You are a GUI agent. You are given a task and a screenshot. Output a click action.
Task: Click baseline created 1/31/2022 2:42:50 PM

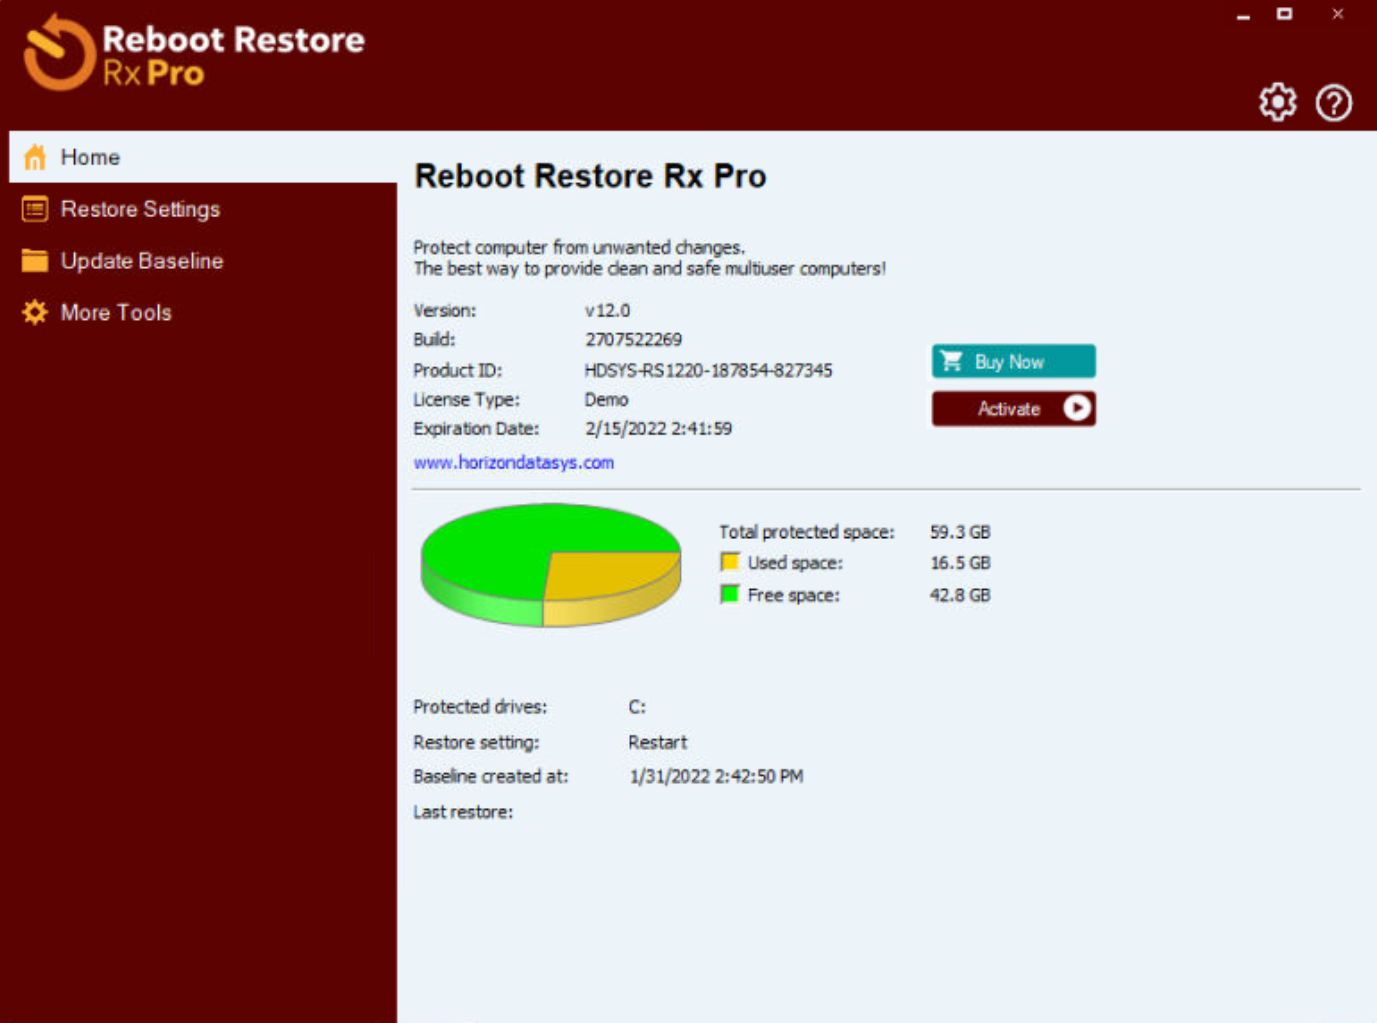(716, 776)
